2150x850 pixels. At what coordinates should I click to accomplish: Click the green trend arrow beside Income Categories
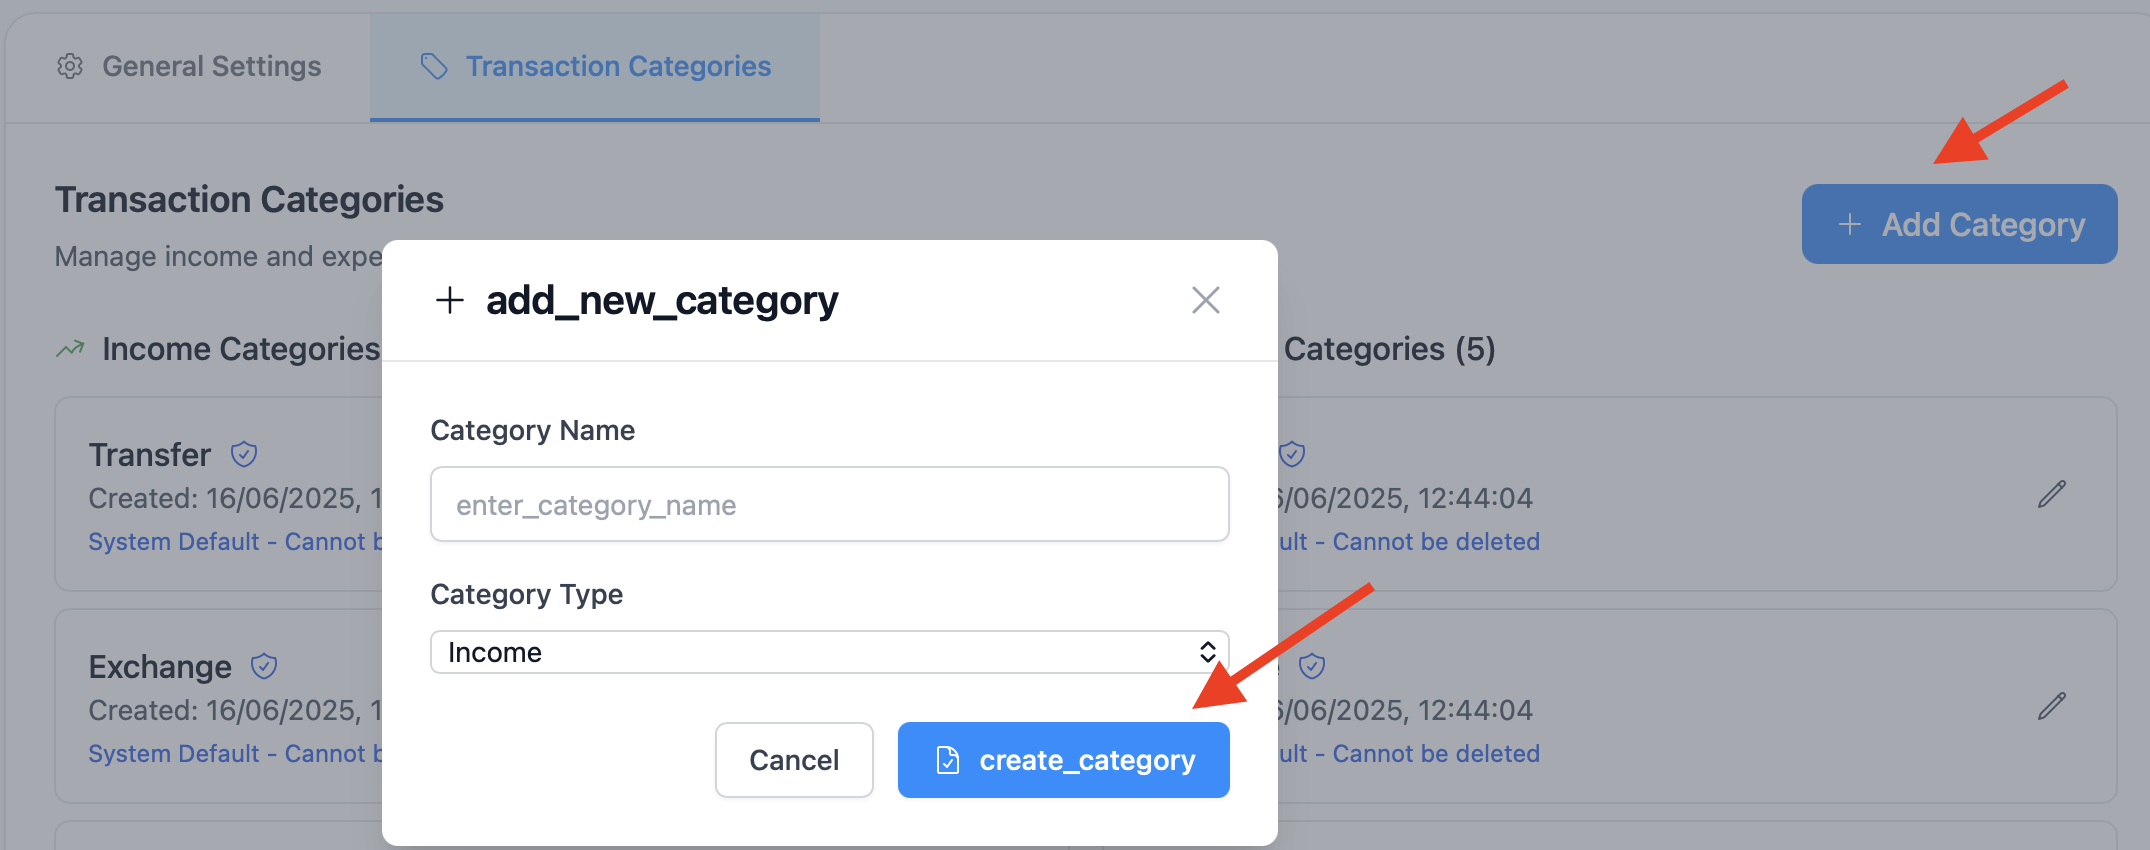pyautogui.click(x=70, y=349)
